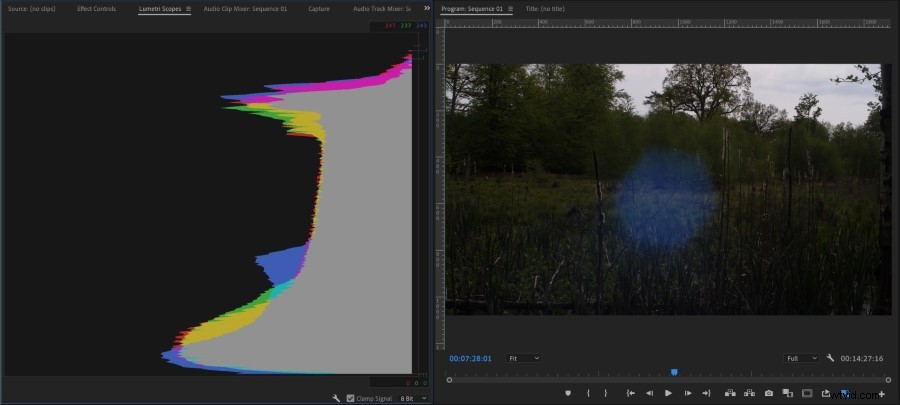Open the Lumetri Scopes panel menu icon
The image size is (900, 405).
tap(188, 9)
